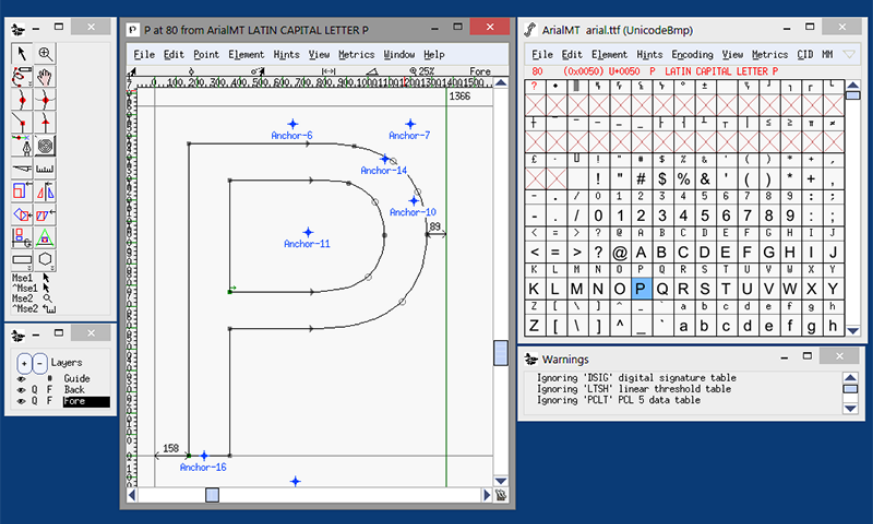
Task: Select the Ruler measure tool
Action: pyautogui.click(x=45, y=168)
